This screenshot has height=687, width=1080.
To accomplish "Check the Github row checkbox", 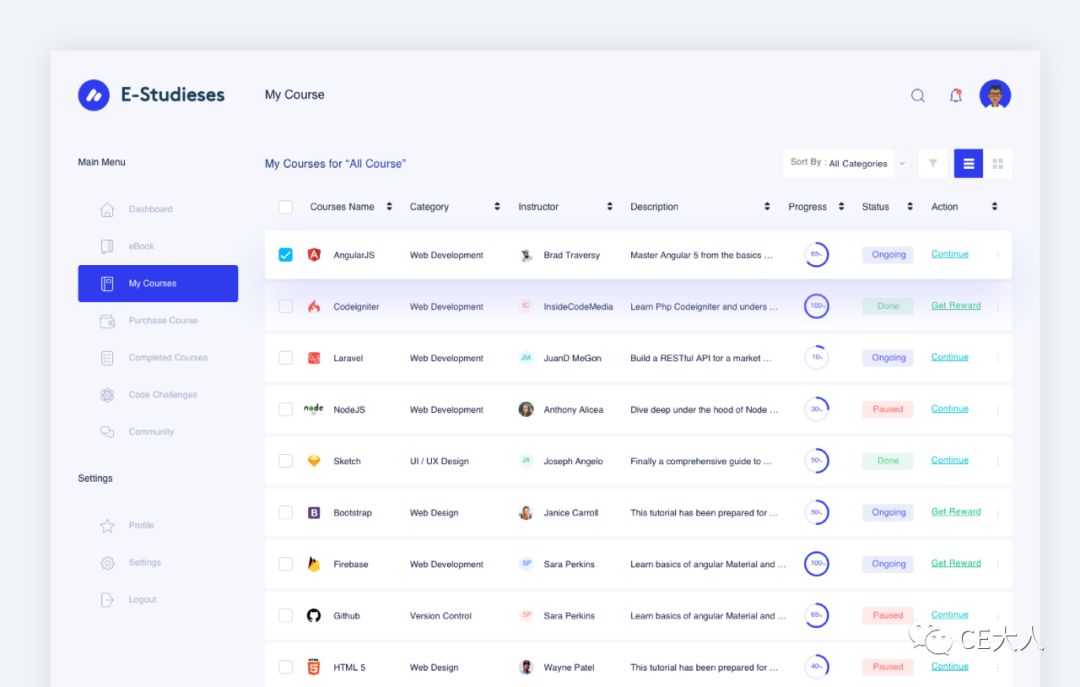I will 286,615.
